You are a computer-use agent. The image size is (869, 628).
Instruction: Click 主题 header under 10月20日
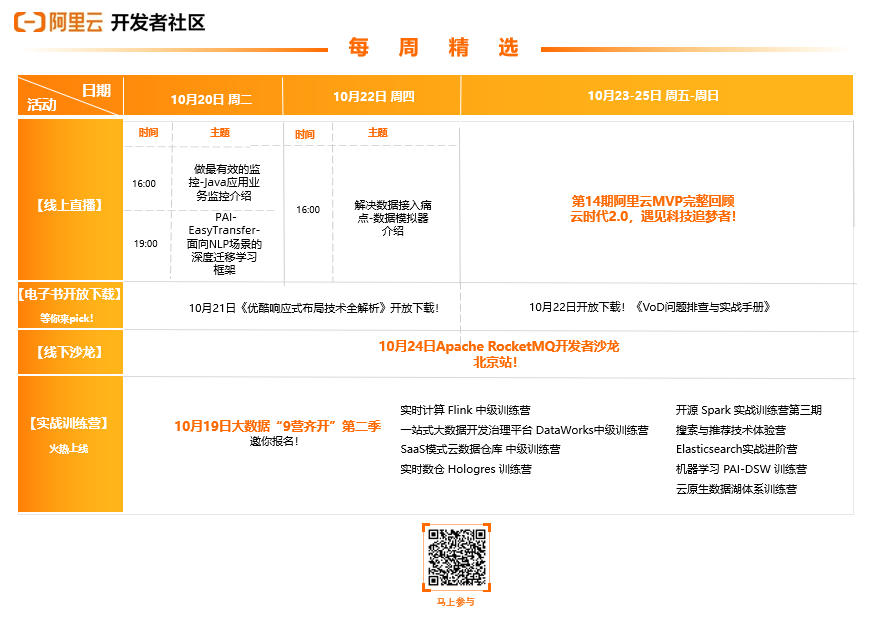coord(219,132)
